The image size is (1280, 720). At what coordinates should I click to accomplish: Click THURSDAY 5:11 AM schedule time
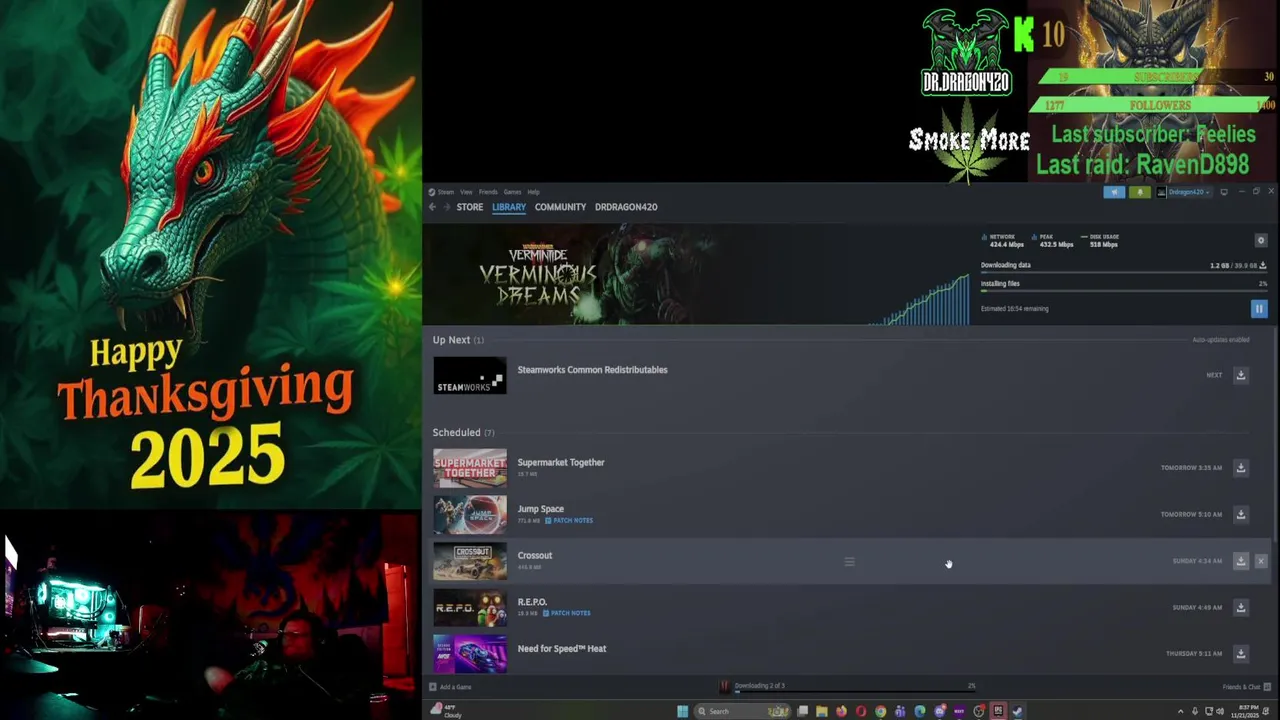pyautogui.click(x=1194, y=654)
